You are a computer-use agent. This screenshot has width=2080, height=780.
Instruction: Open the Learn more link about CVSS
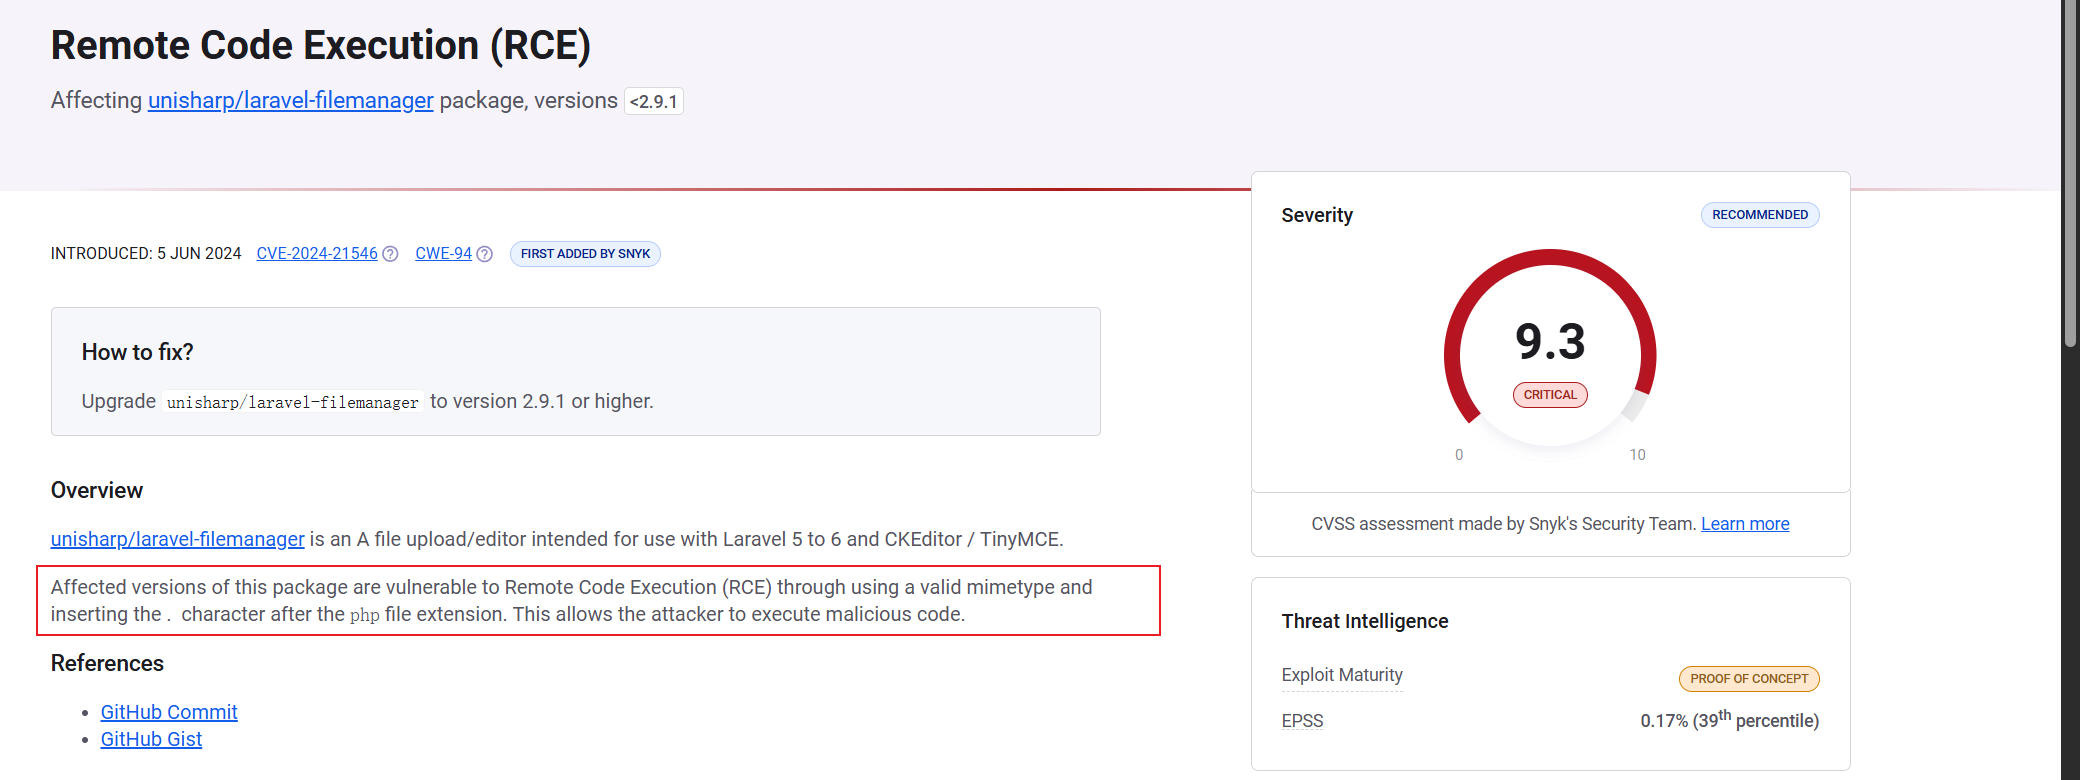[1745, 524]
